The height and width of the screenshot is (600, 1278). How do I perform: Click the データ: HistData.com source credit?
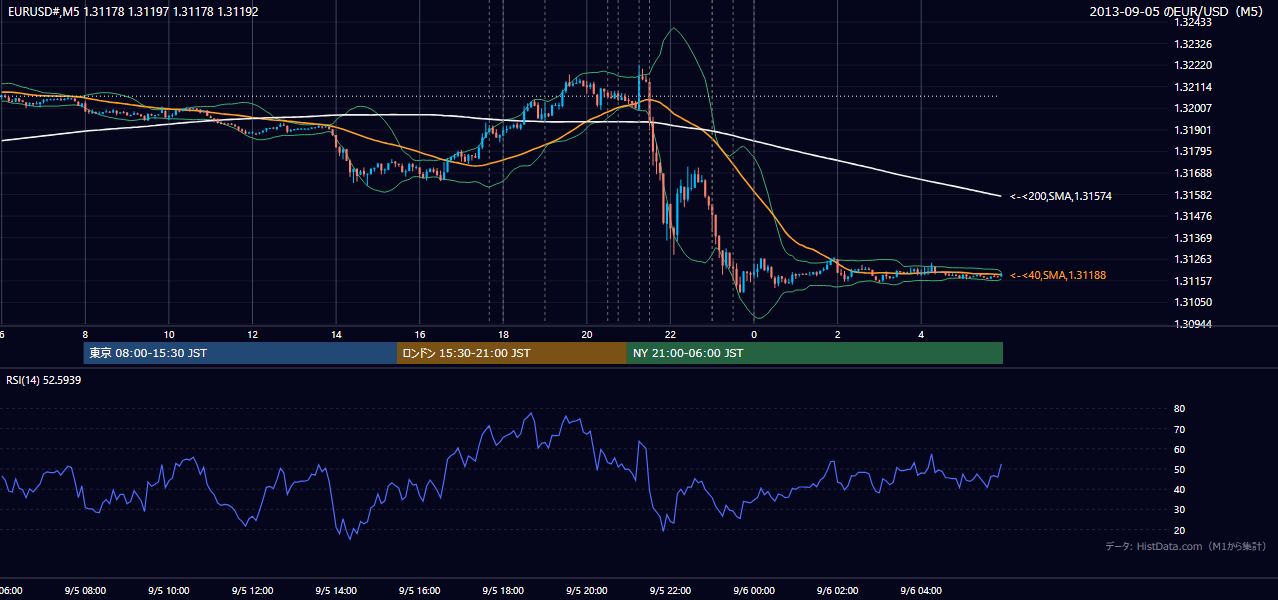point(1186,547)
